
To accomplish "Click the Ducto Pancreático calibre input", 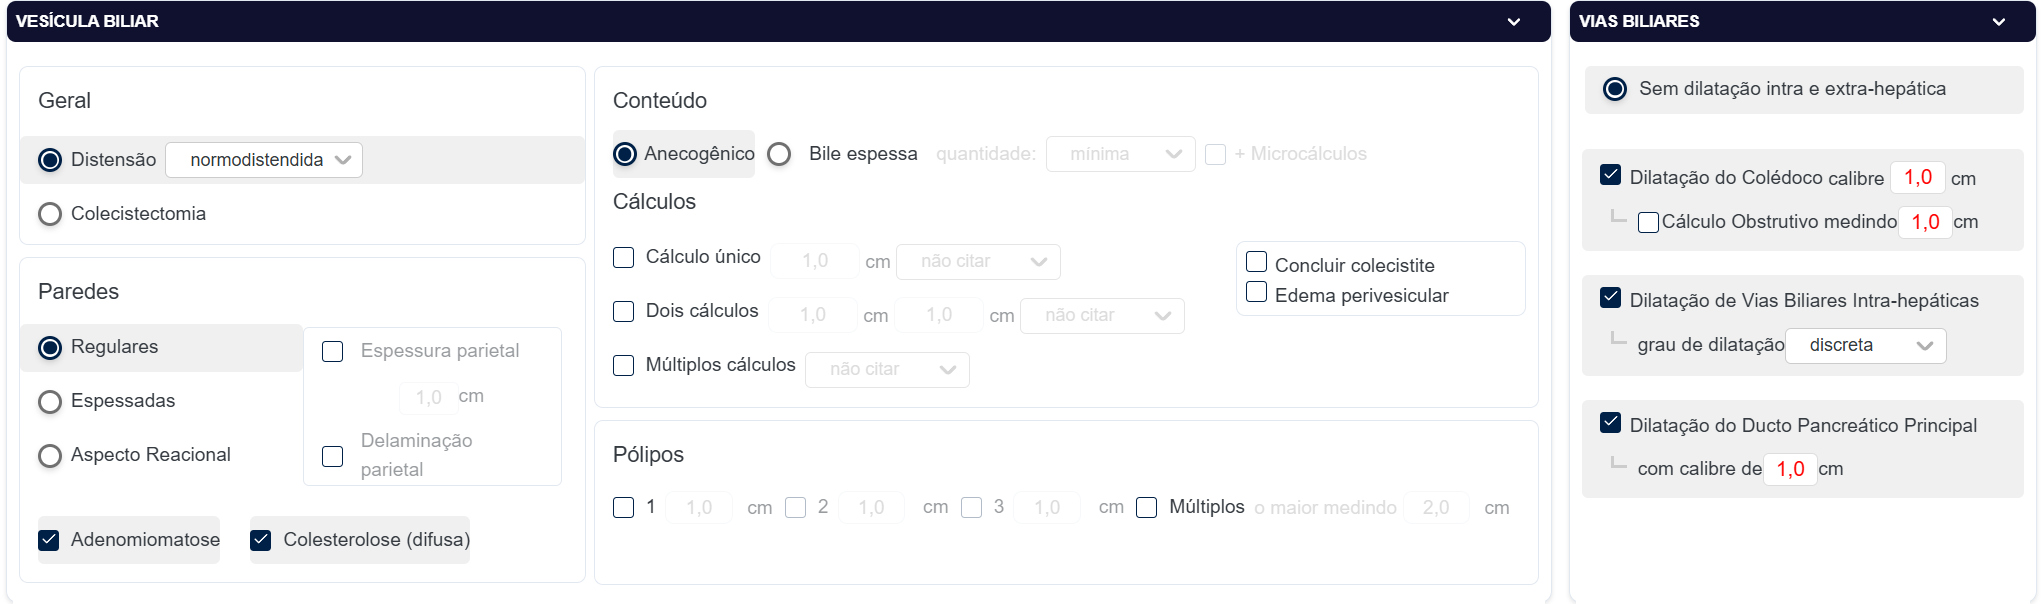I will click(x=1789, y=469).
